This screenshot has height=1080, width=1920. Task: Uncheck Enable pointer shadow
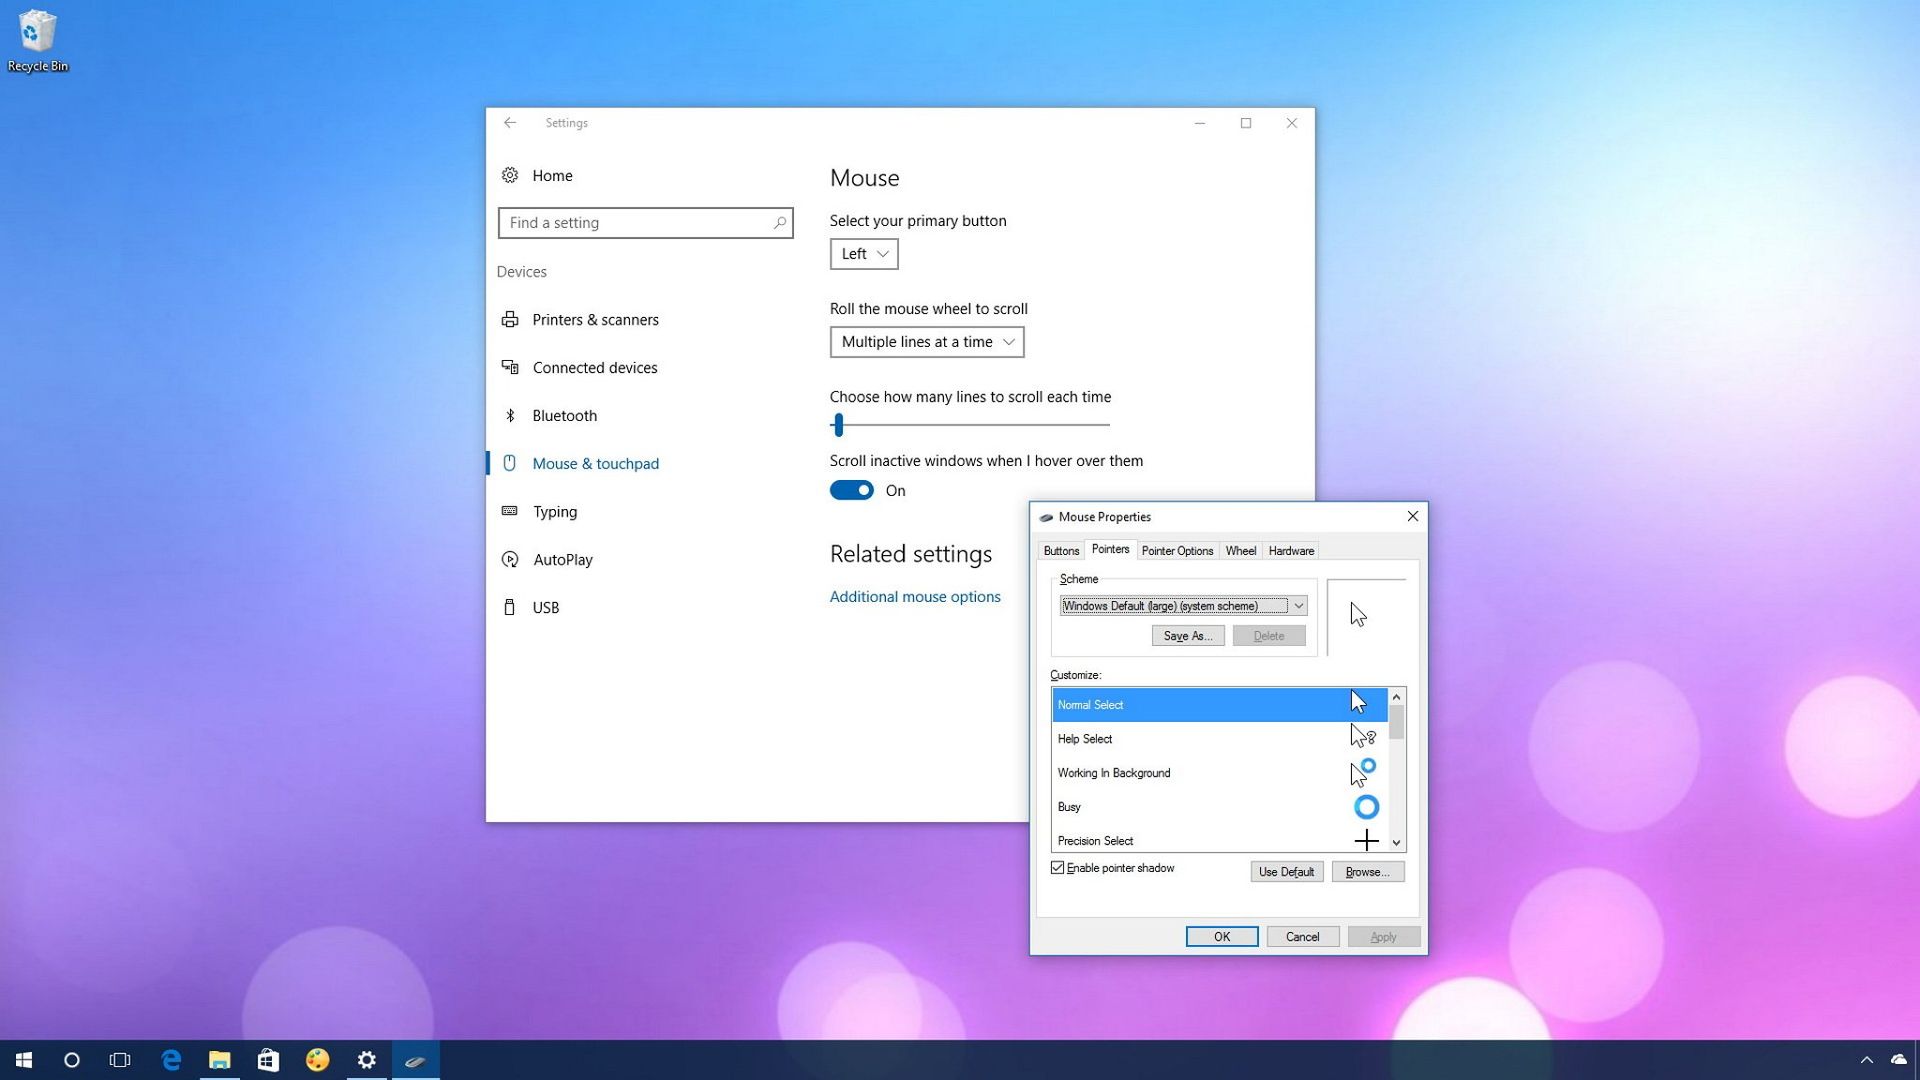(1058, 867)
